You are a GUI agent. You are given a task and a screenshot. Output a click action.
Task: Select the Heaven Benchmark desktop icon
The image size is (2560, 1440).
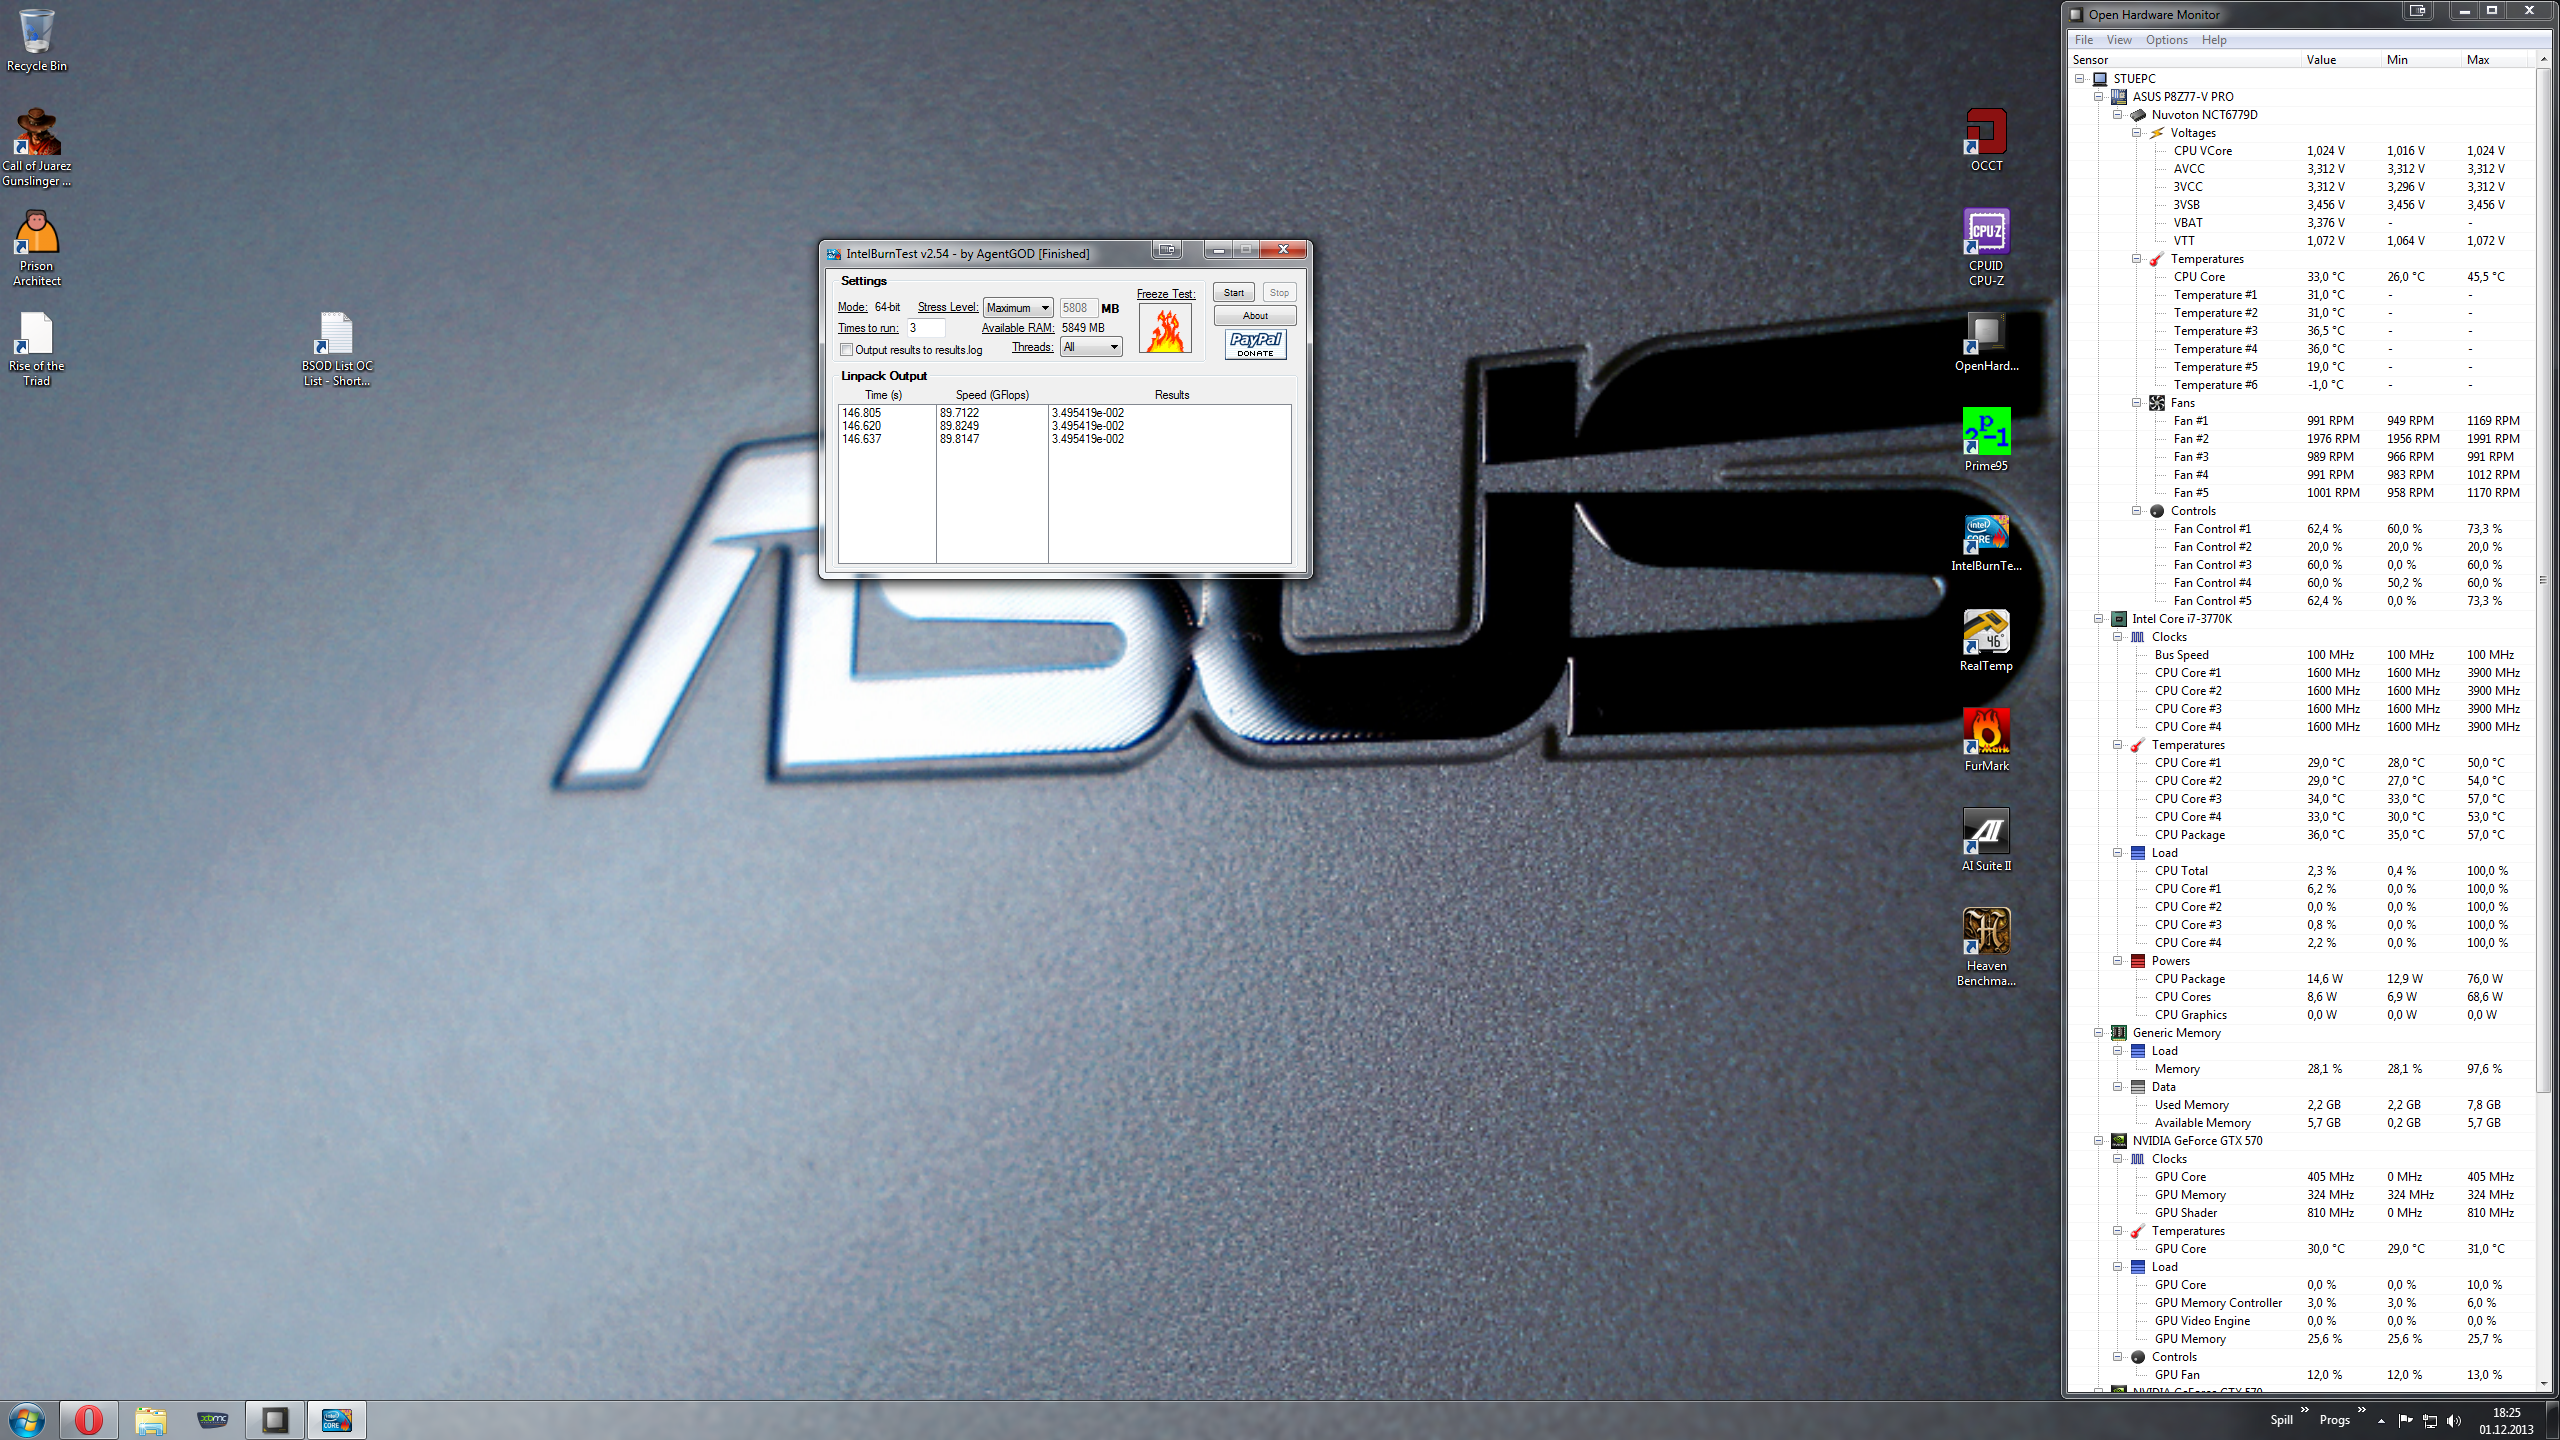1986,947
